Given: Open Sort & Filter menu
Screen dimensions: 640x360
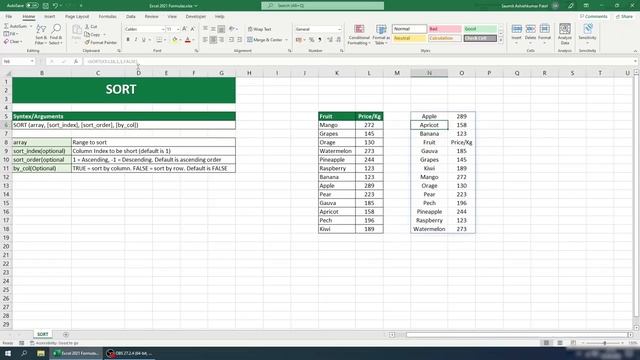Looking at the screenshot, I should pyautogui.click(x=41, y=34).
